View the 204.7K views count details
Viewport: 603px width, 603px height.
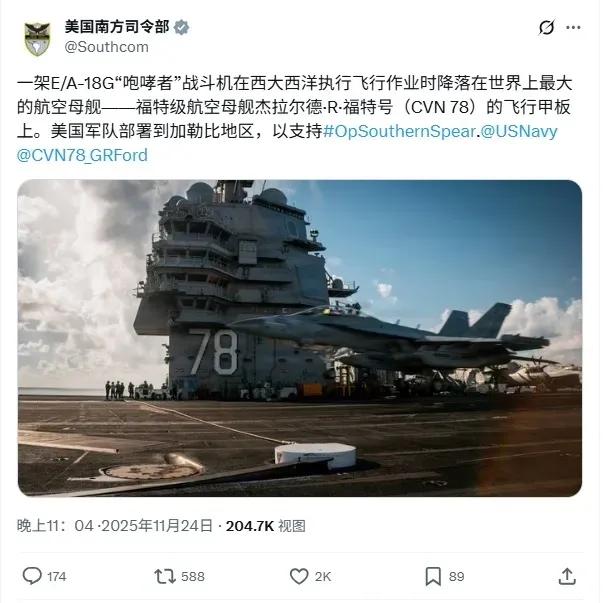pos(265,526)
